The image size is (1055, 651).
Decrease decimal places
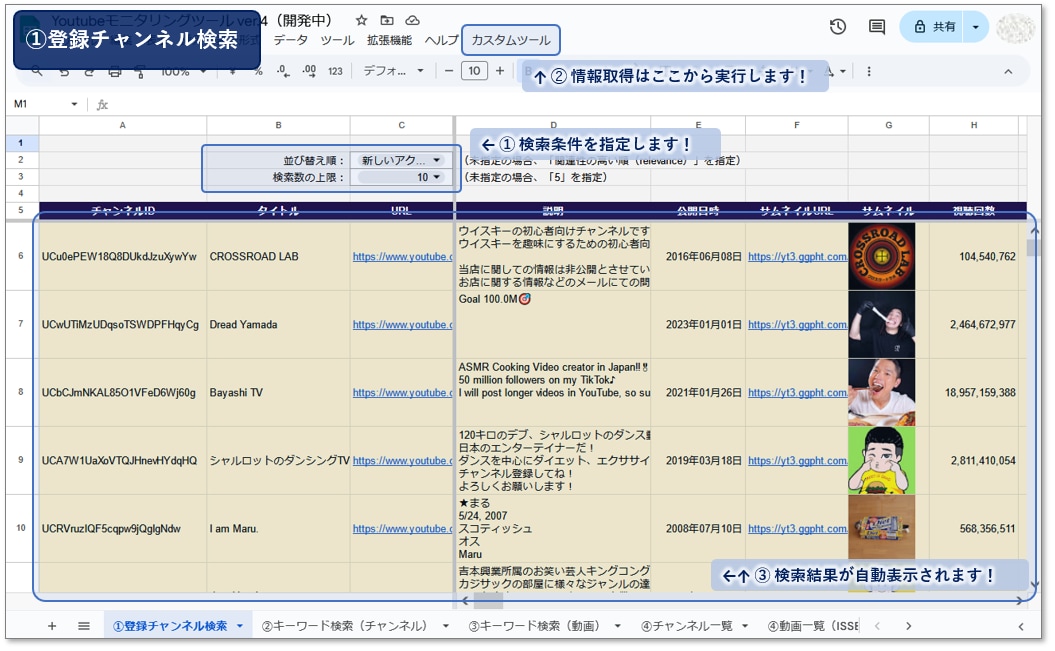pyautogui.click(x=283, y=71)
